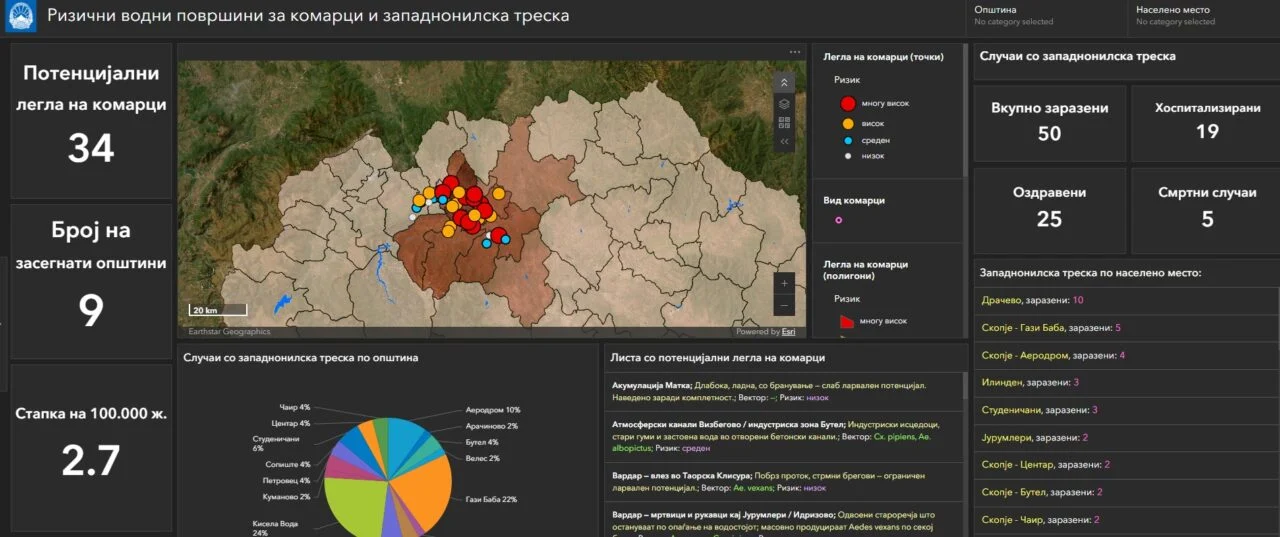Collapse the map toolbar with double-left arrows

click(784, 142)
